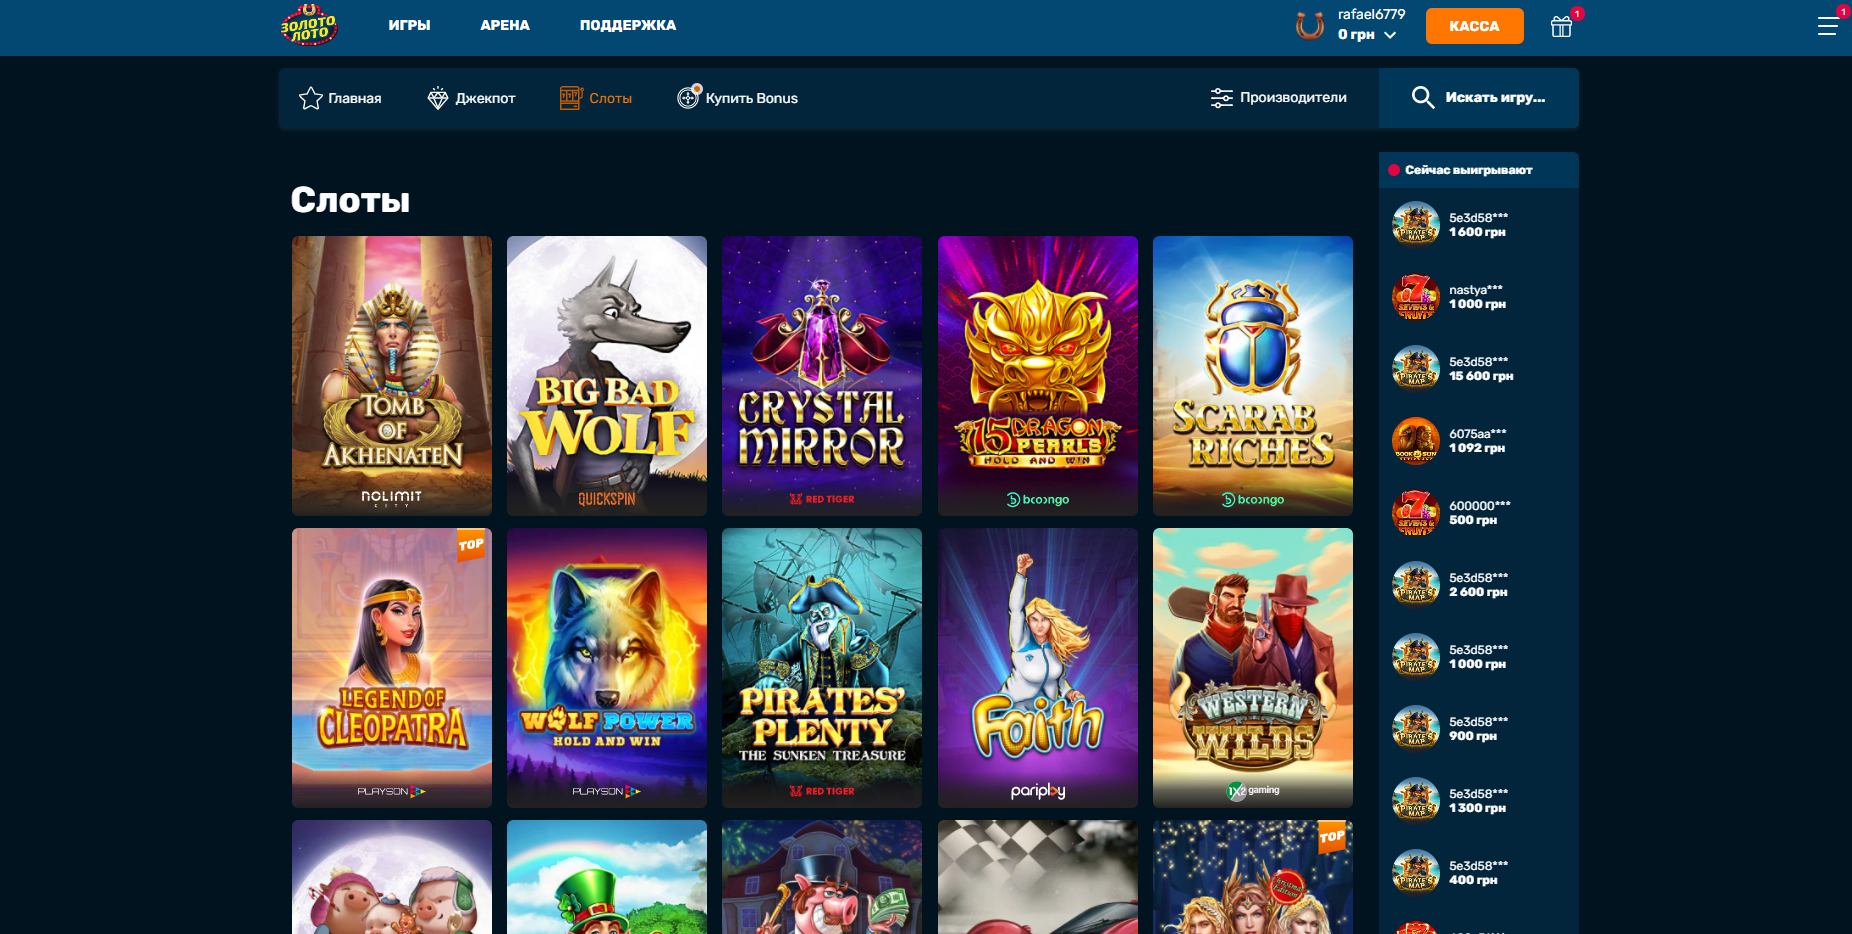
Task: Launch 15 Dragon Pearls slot
Action: point(1038,376)
